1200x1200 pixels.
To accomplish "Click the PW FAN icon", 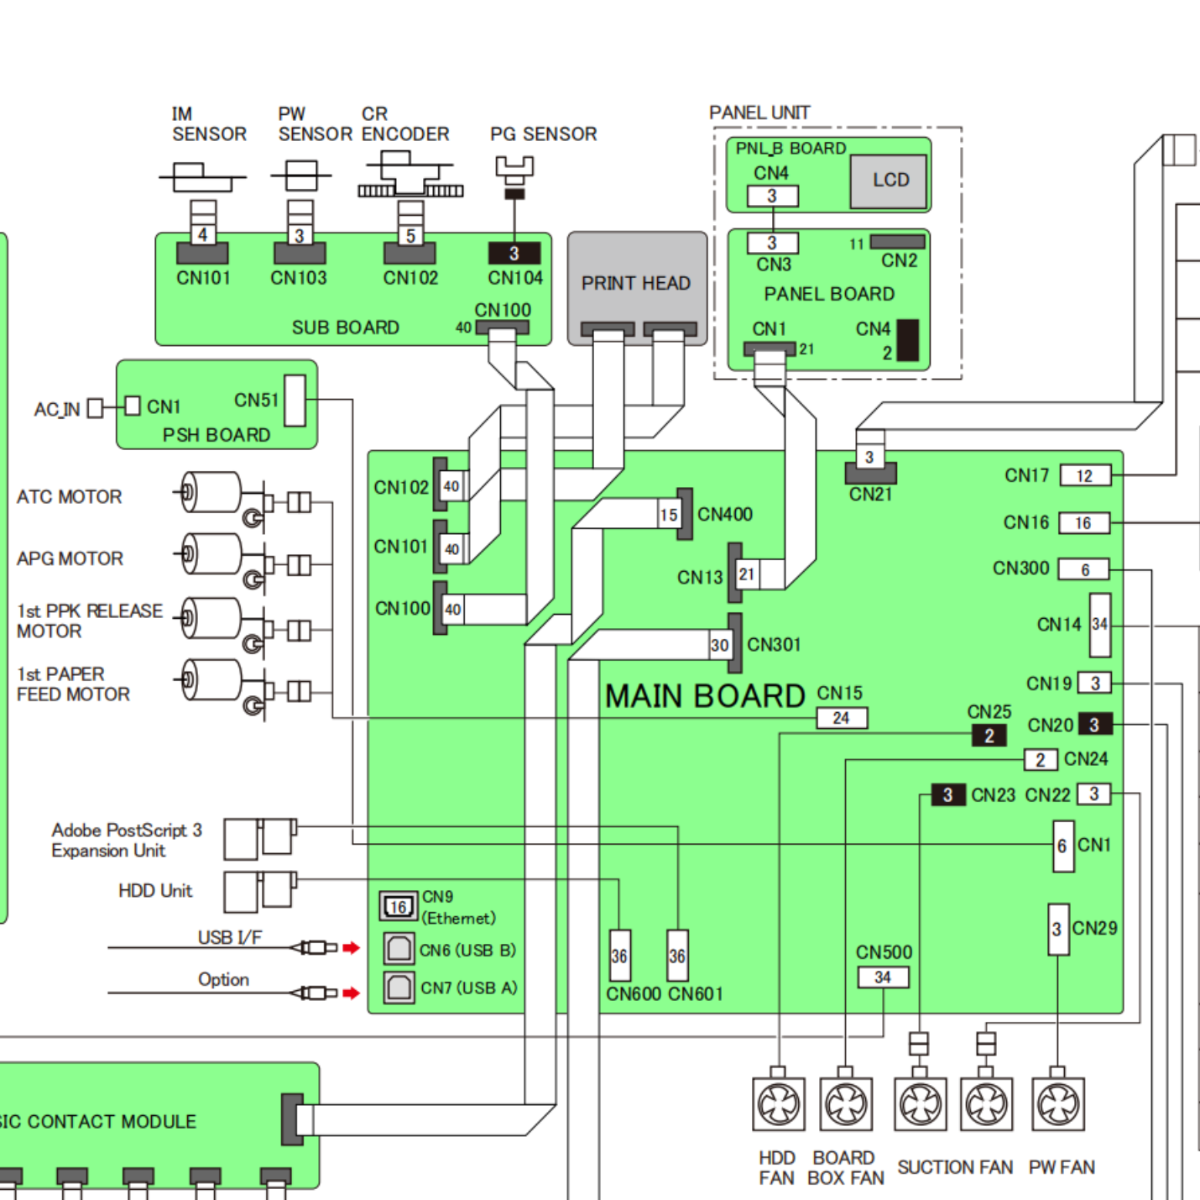I will pyautogui.click(x=1058, y=1104).
